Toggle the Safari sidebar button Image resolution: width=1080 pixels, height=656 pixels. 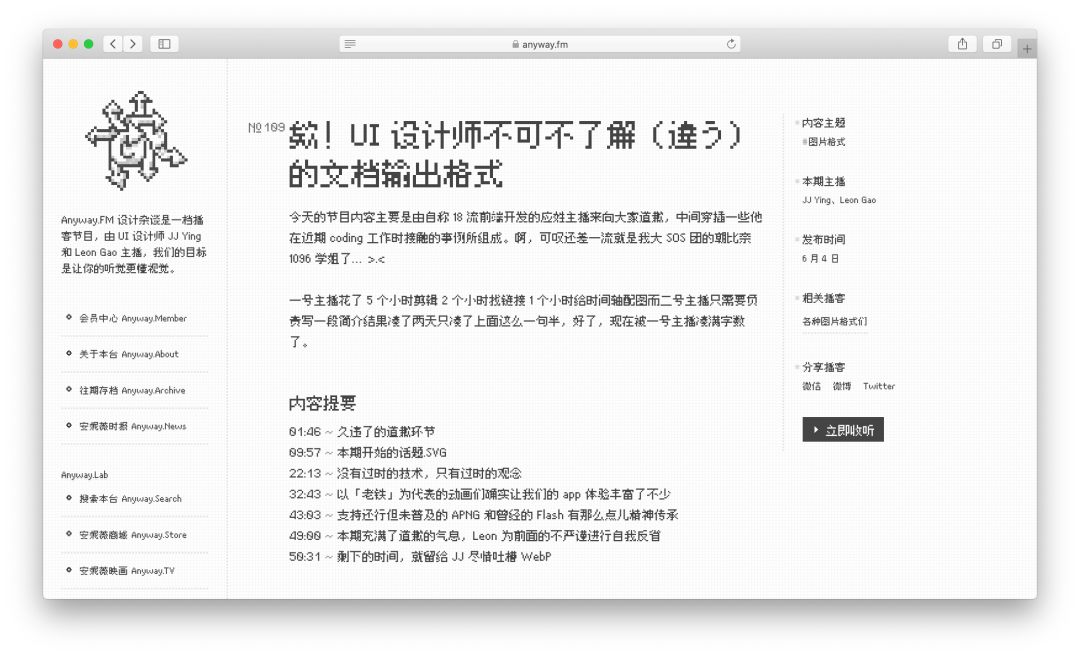164,44
